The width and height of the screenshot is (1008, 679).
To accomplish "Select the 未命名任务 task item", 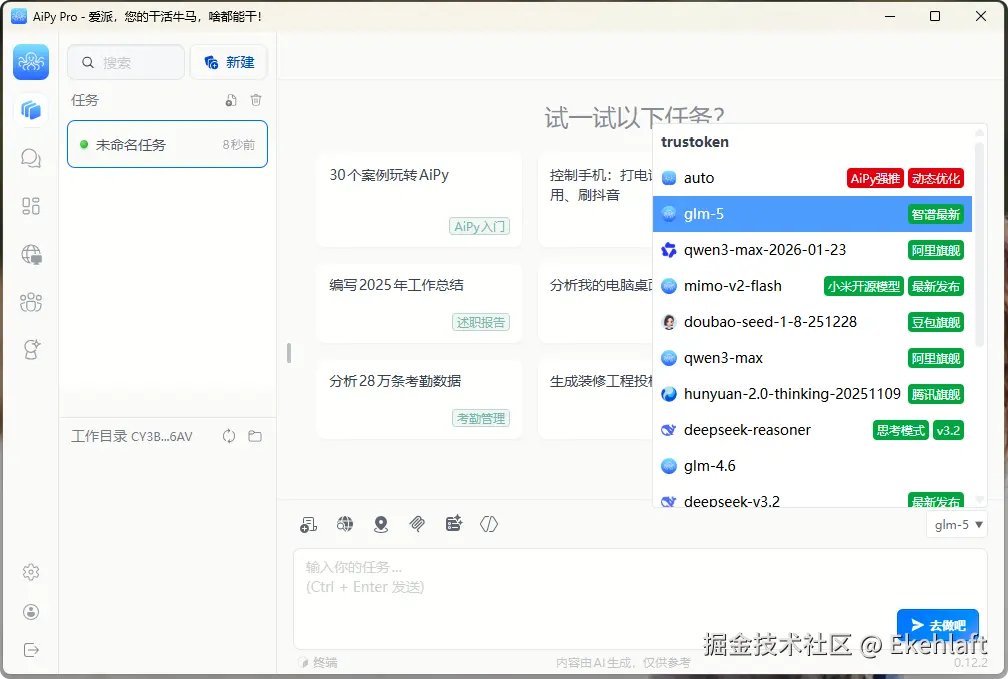I will coord(167,145).
